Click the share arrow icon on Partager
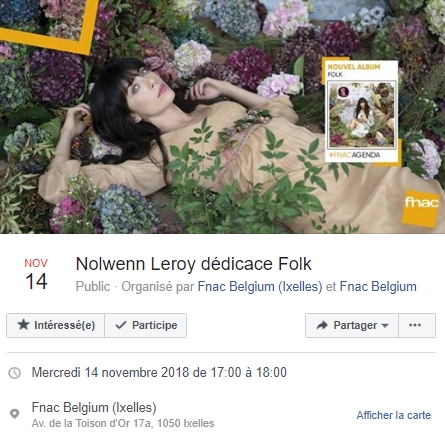 point(322,325)
